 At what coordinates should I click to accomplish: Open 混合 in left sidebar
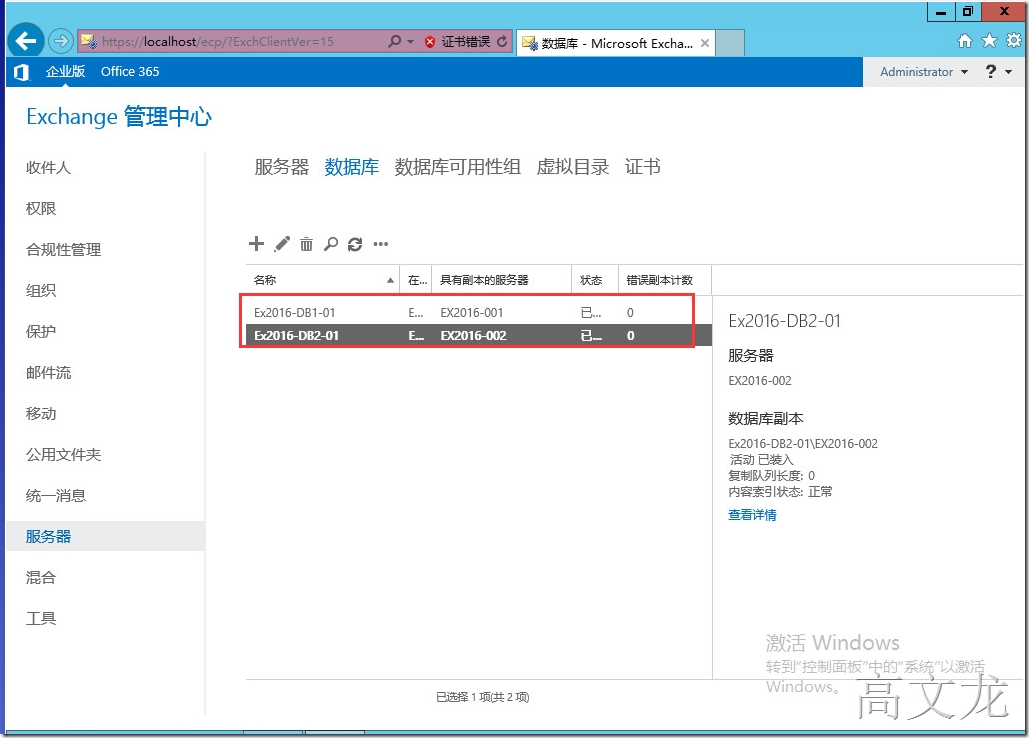(41, 577)
